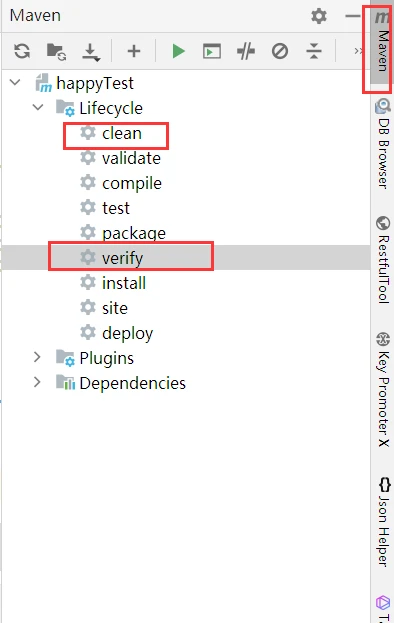Open Execute Maven Goal icon
The width and height of the screenshot is (394, 623).
point(212,52)
